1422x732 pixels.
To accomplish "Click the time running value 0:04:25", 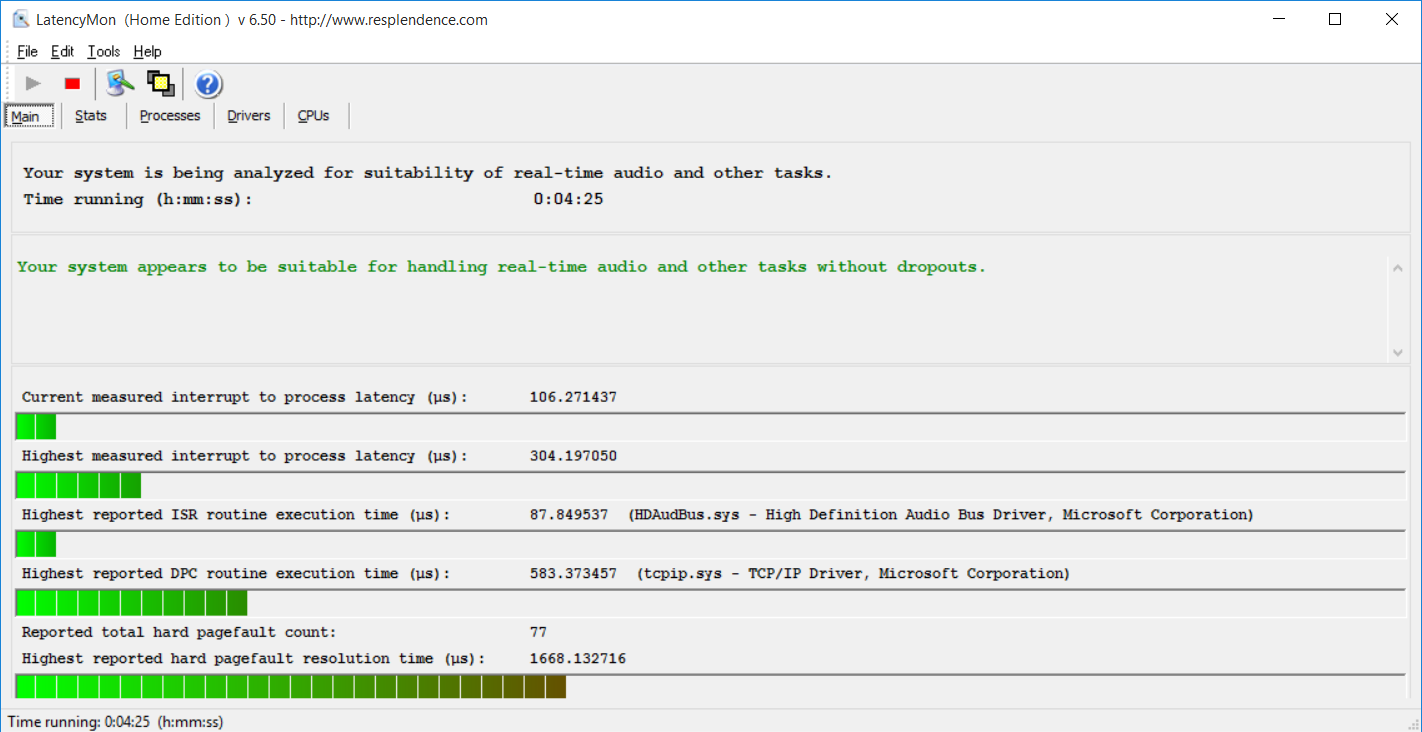I will [568, 199].
